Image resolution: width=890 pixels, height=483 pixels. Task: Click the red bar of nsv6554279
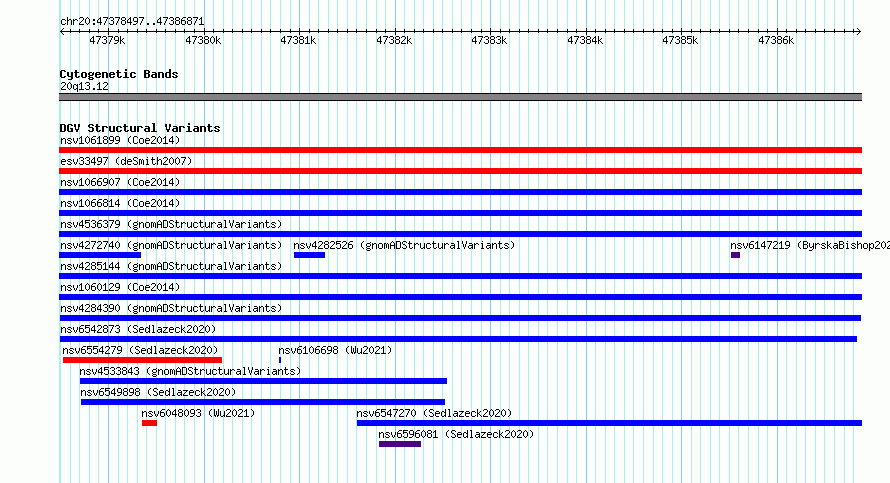[142, 360]
